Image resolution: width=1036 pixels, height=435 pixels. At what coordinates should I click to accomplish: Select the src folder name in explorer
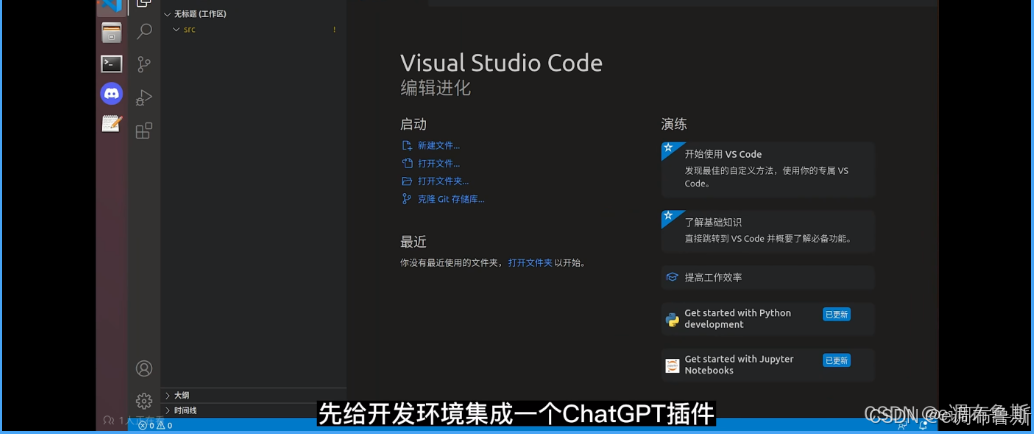click(189, 30)
